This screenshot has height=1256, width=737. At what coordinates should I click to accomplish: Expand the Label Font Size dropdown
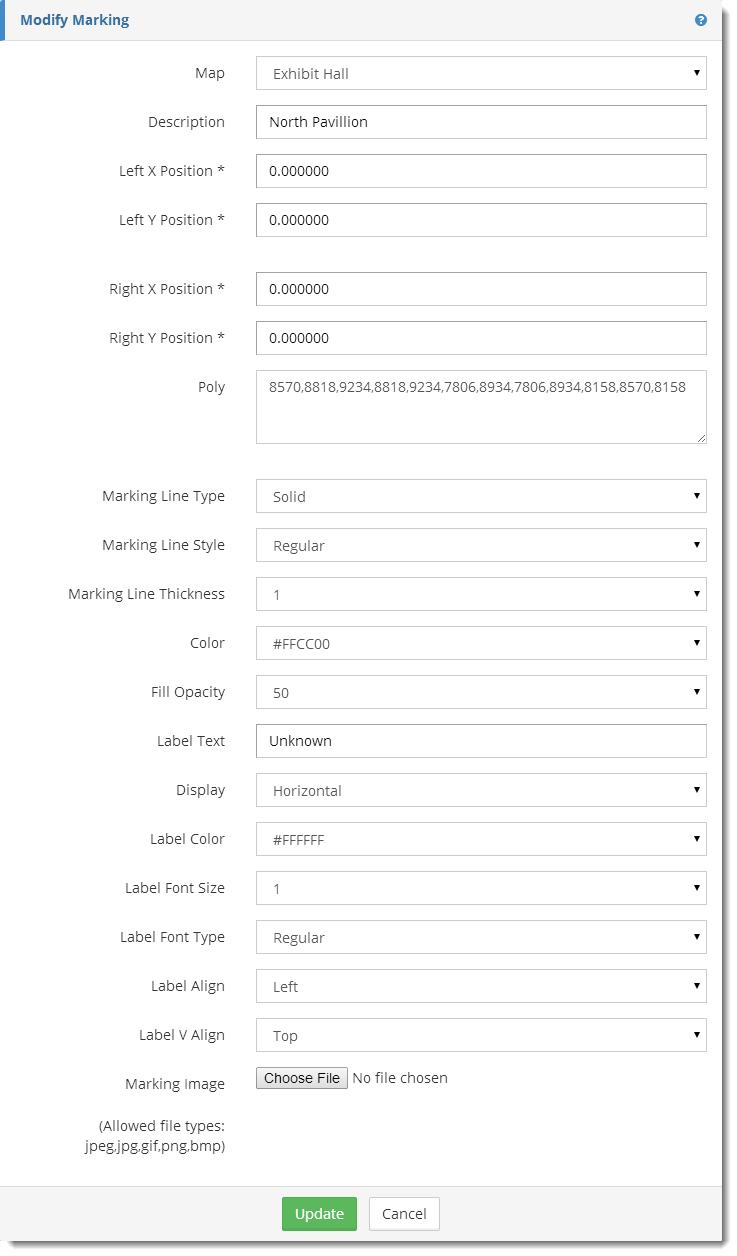(x=481, y=888)
